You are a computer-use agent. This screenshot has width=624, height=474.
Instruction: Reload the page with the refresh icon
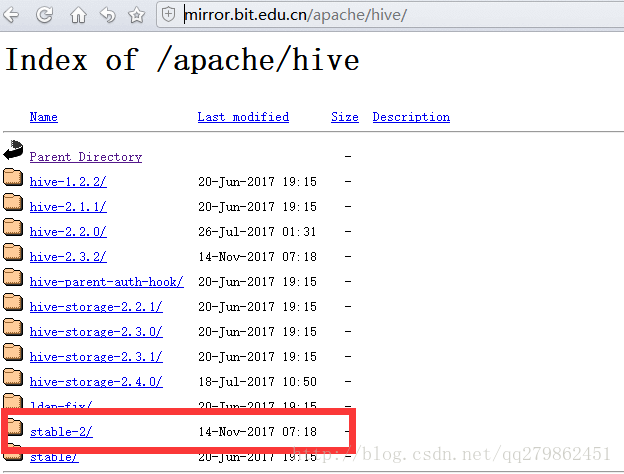coord(44,15)
